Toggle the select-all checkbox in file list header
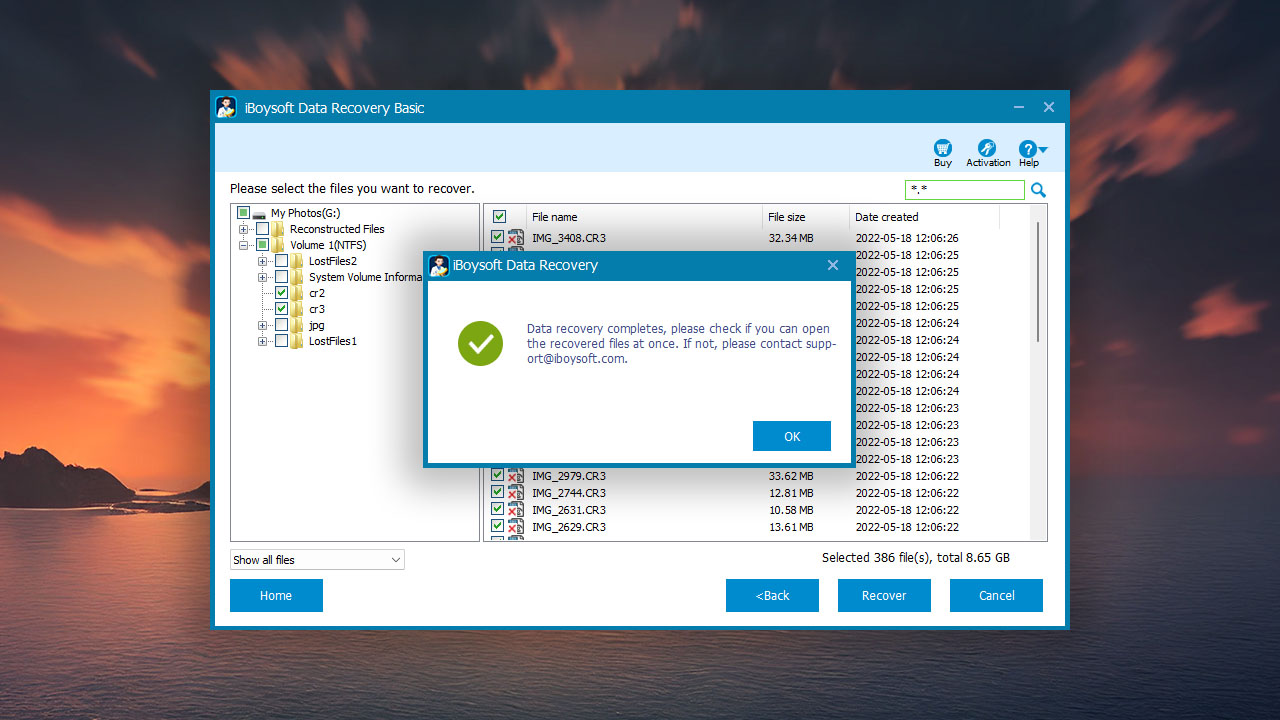 tap(500, 217)
